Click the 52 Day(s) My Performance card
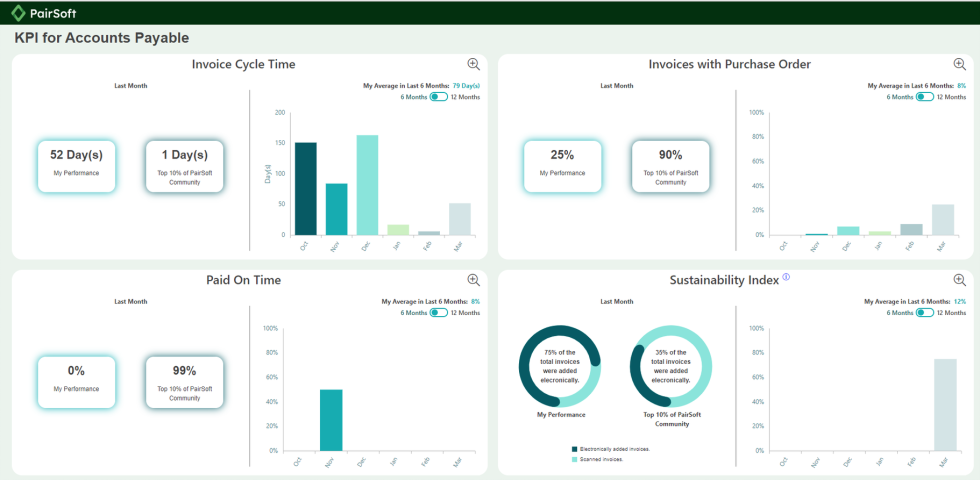Viewport: 980px width, 480px height. [x=76, y=164]
